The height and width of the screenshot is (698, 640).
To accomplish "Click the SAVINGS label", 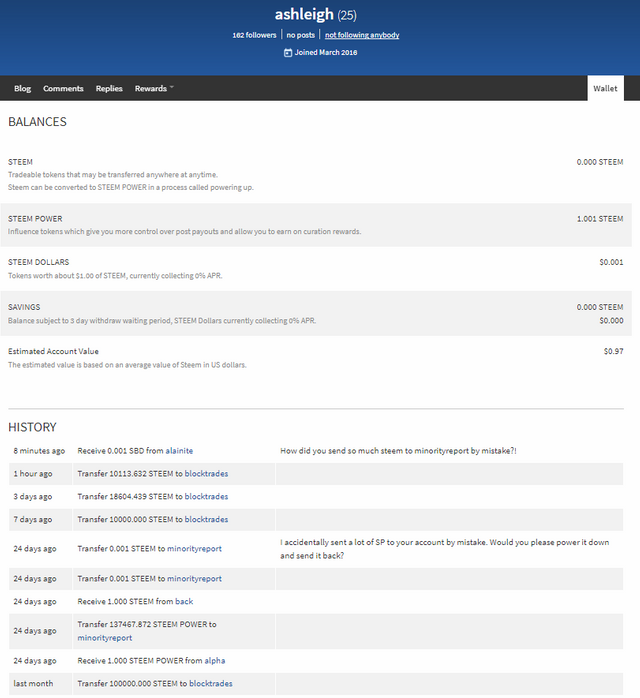I will click(x=24, y=307).
